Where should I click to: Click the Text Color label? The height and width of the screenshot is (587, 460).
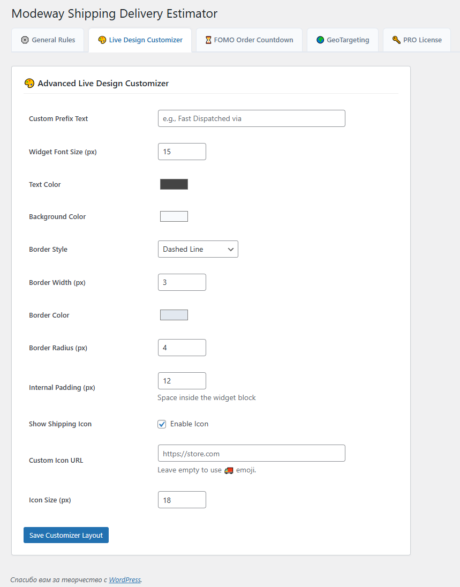tap(45, 185)
